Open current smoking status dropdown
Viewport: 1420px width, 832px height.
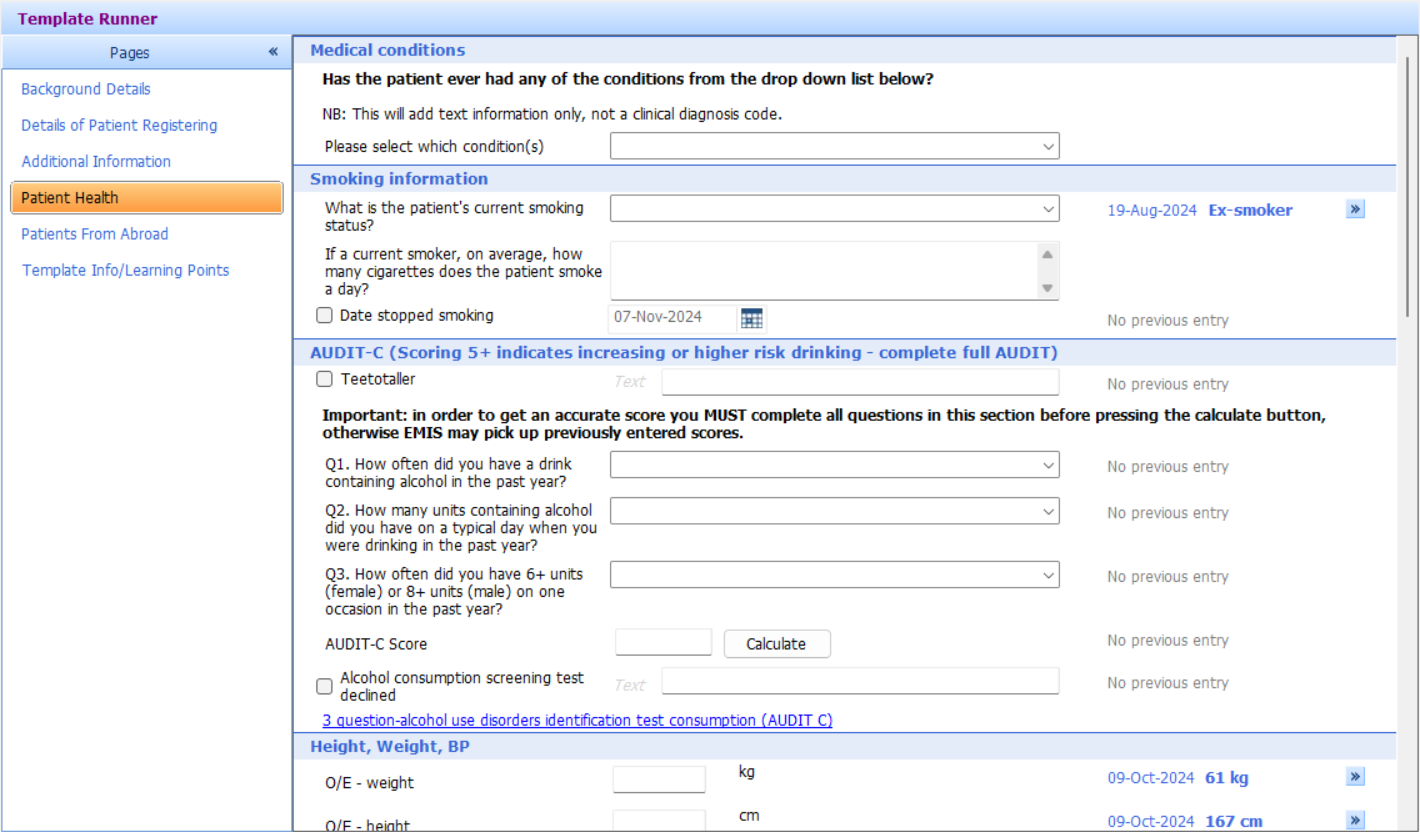pos(835,209)
